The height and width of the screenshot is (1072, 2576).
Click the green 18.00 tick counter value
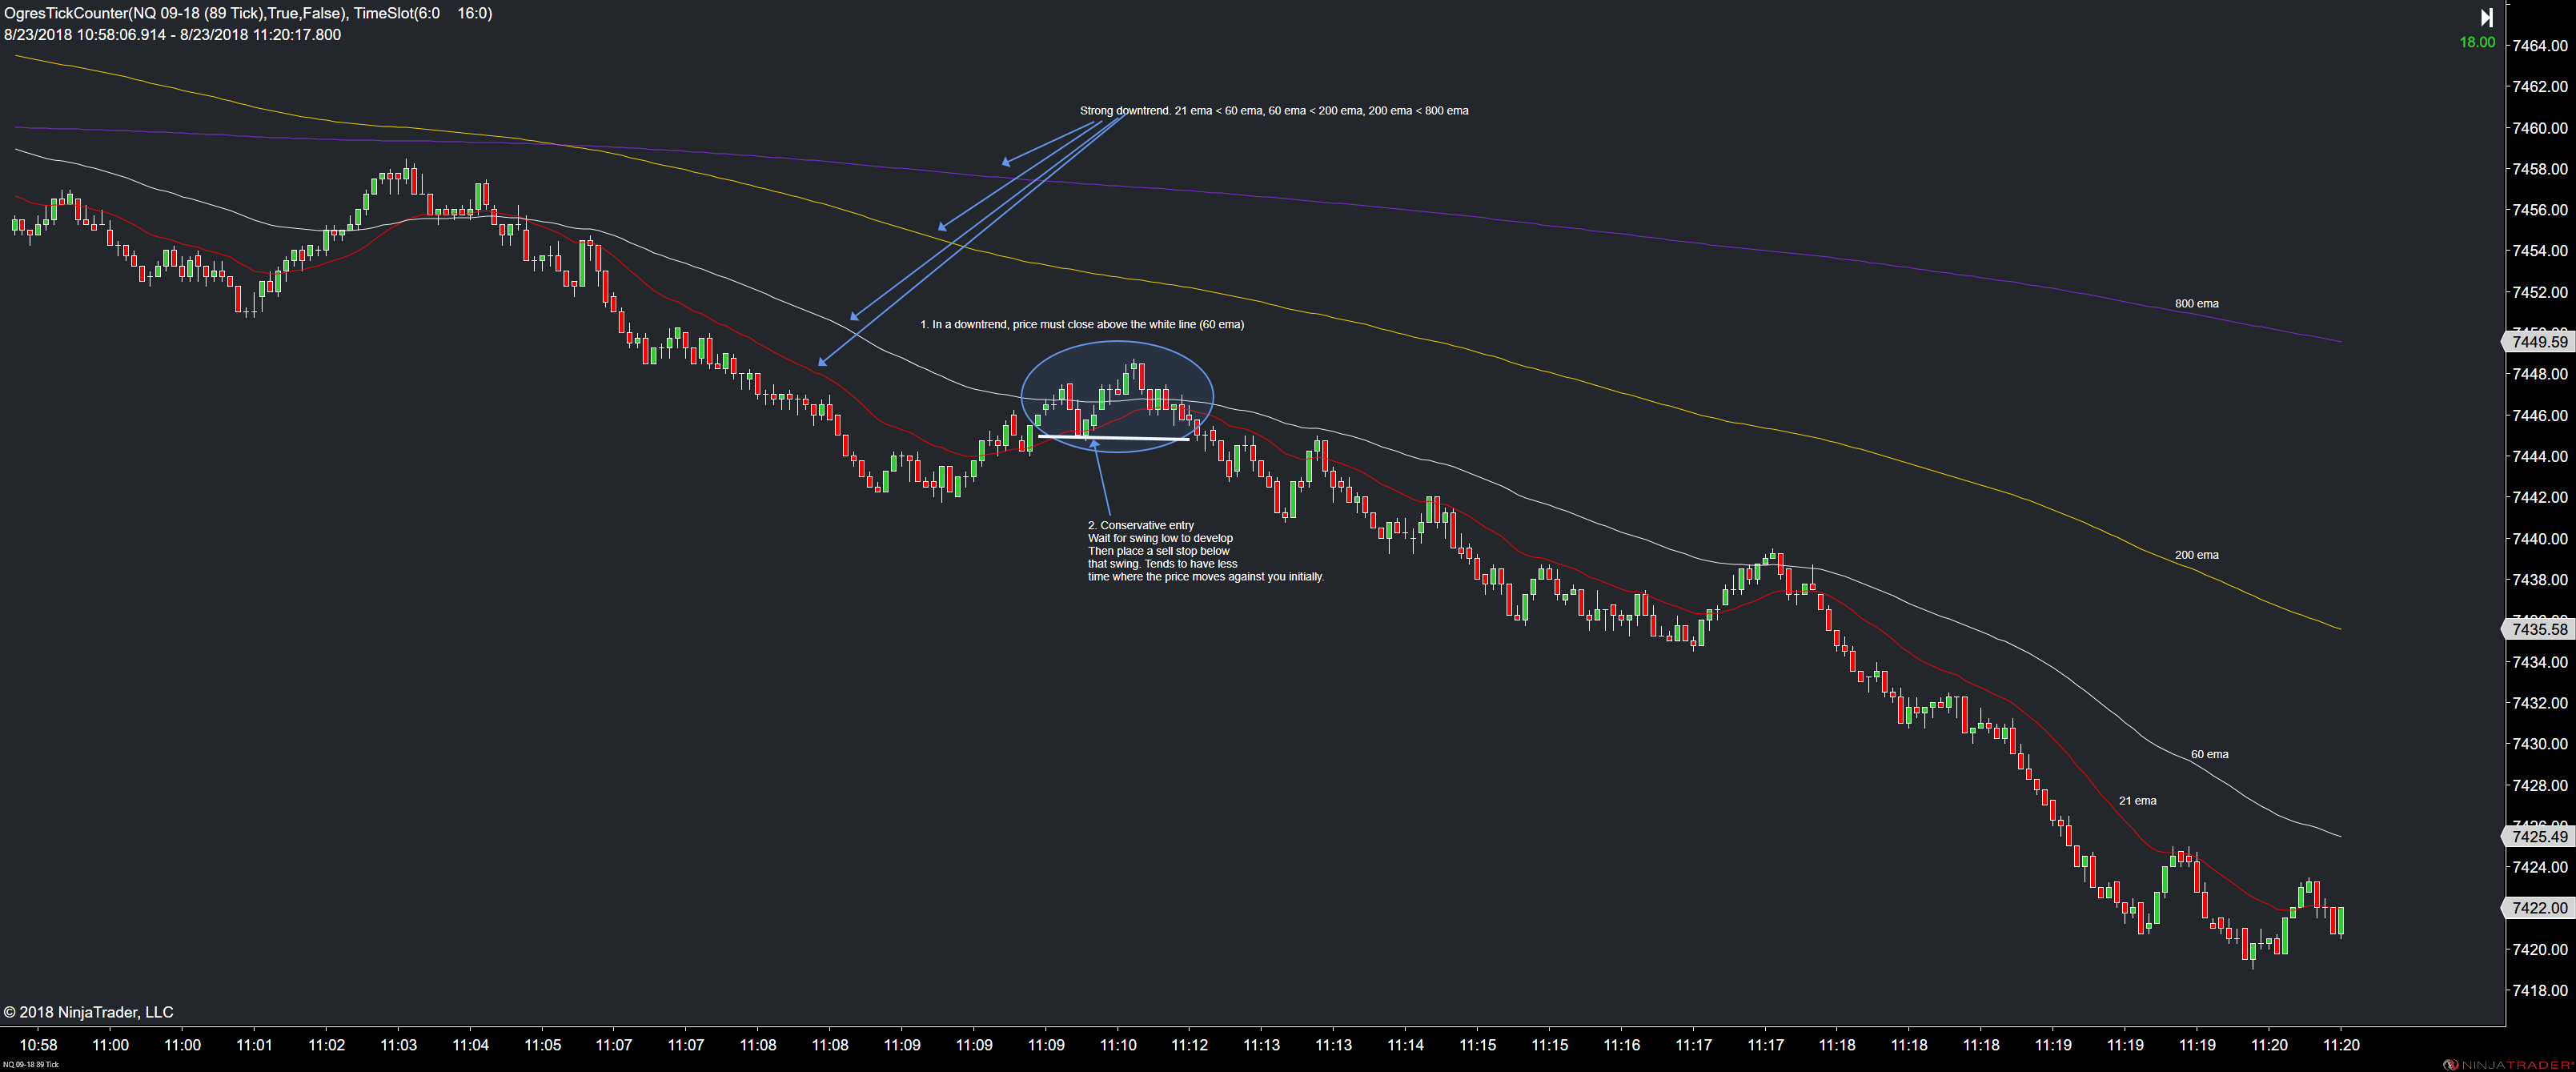pos(2477,42)
